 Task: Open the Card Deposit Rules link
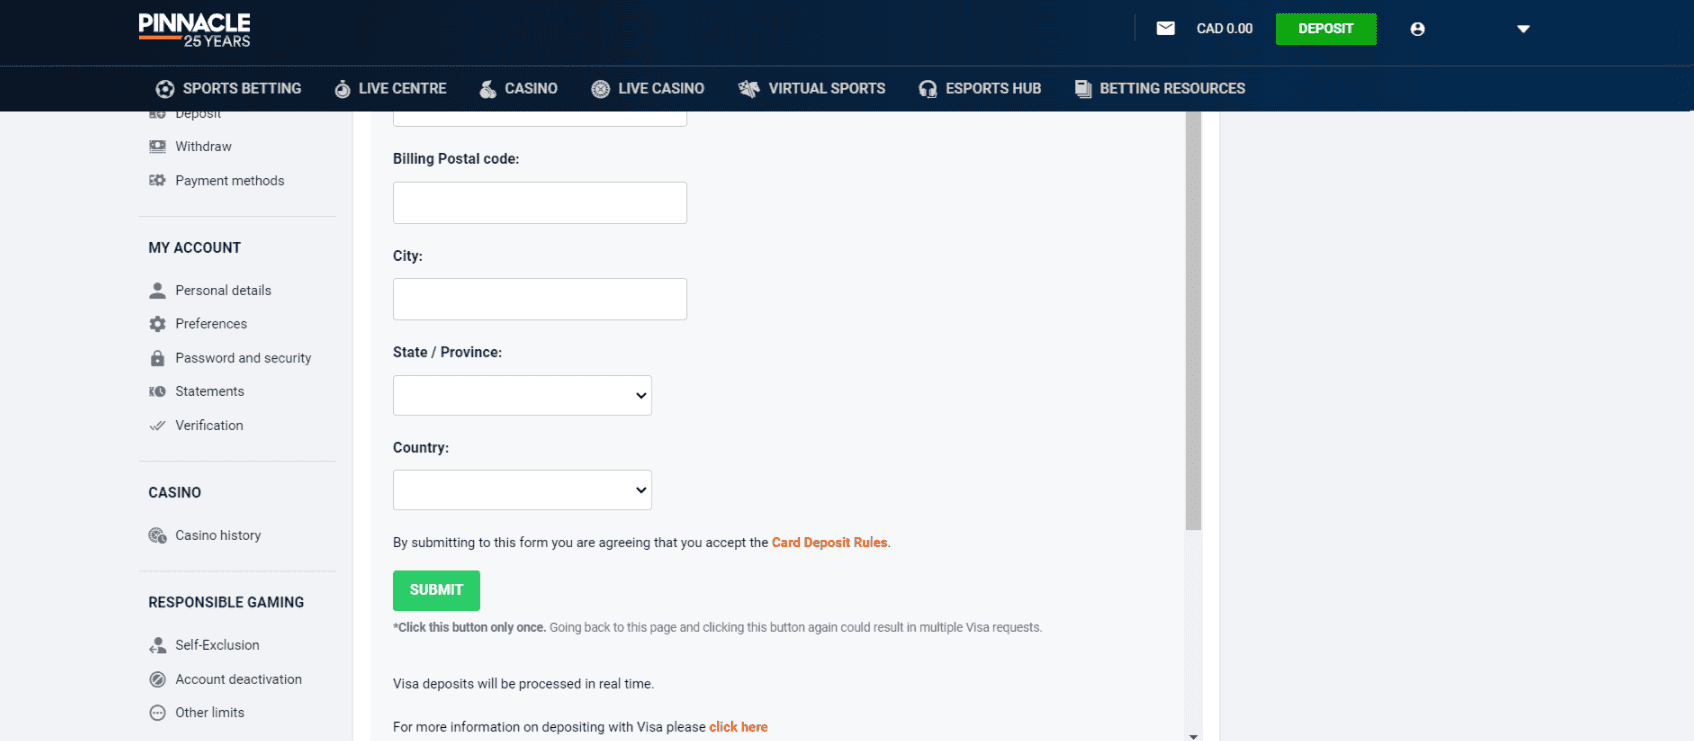coord(829,543)
